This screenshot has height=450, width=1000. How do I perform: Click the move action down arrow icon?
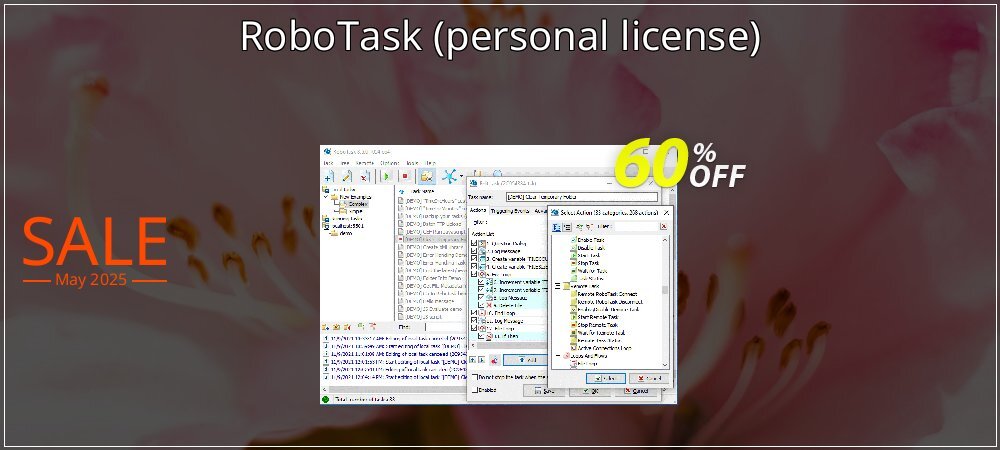[x=482, y=360]
